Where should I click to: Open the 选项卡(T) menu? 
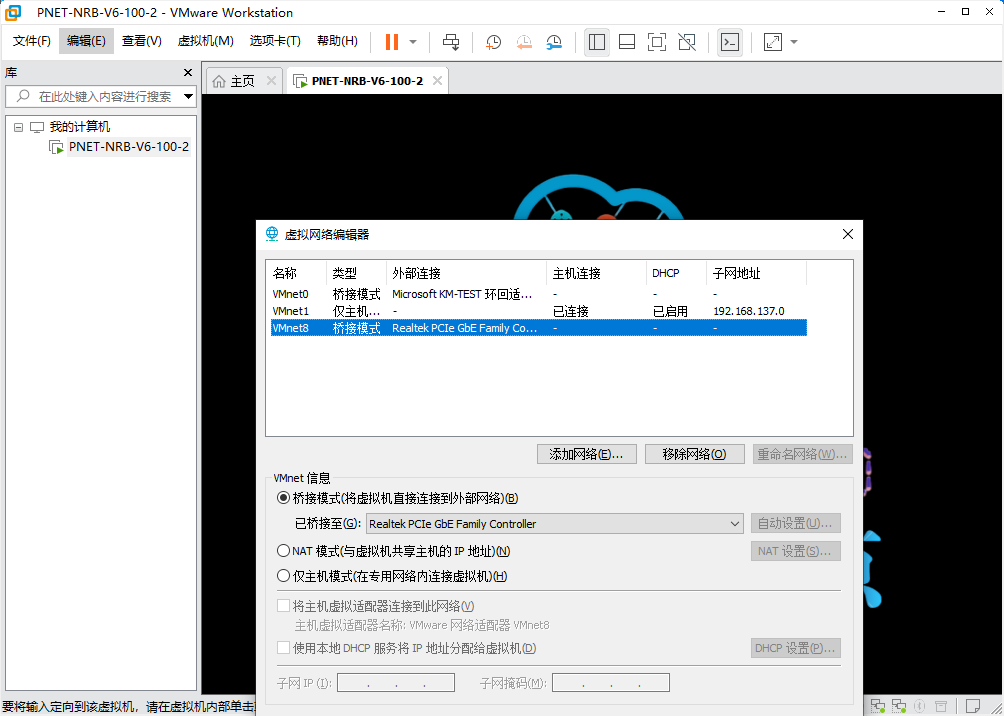pos(275,42)
